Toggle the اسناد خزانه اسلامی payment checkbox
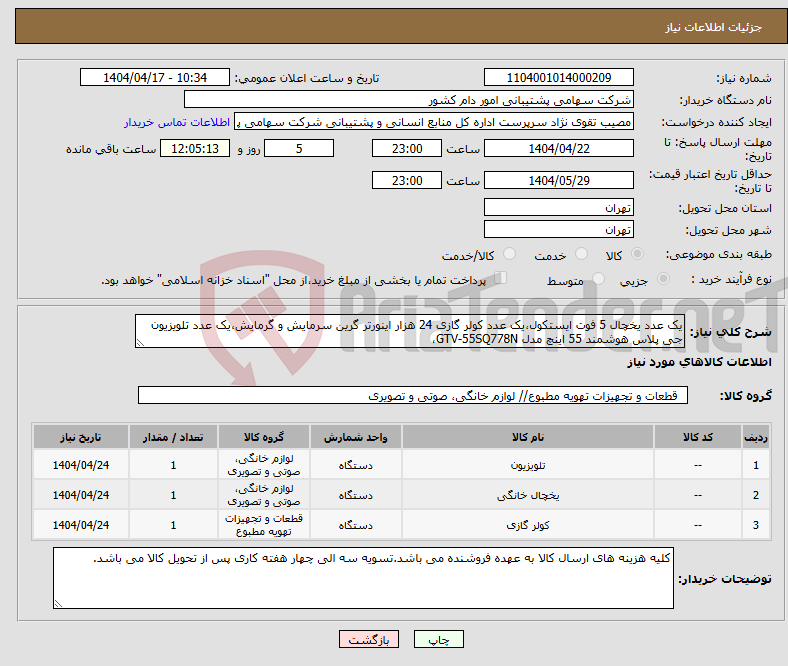 [x=501, y=278]
